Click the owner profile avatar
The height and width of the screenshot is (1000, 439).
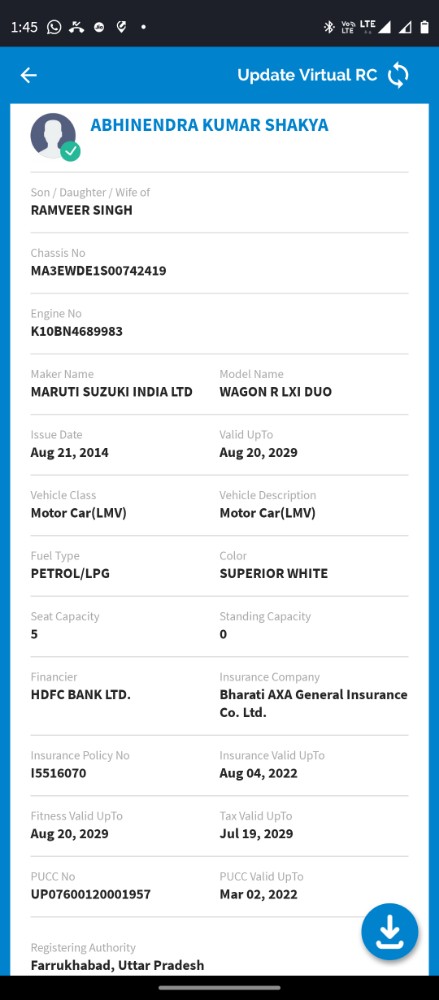53,135
